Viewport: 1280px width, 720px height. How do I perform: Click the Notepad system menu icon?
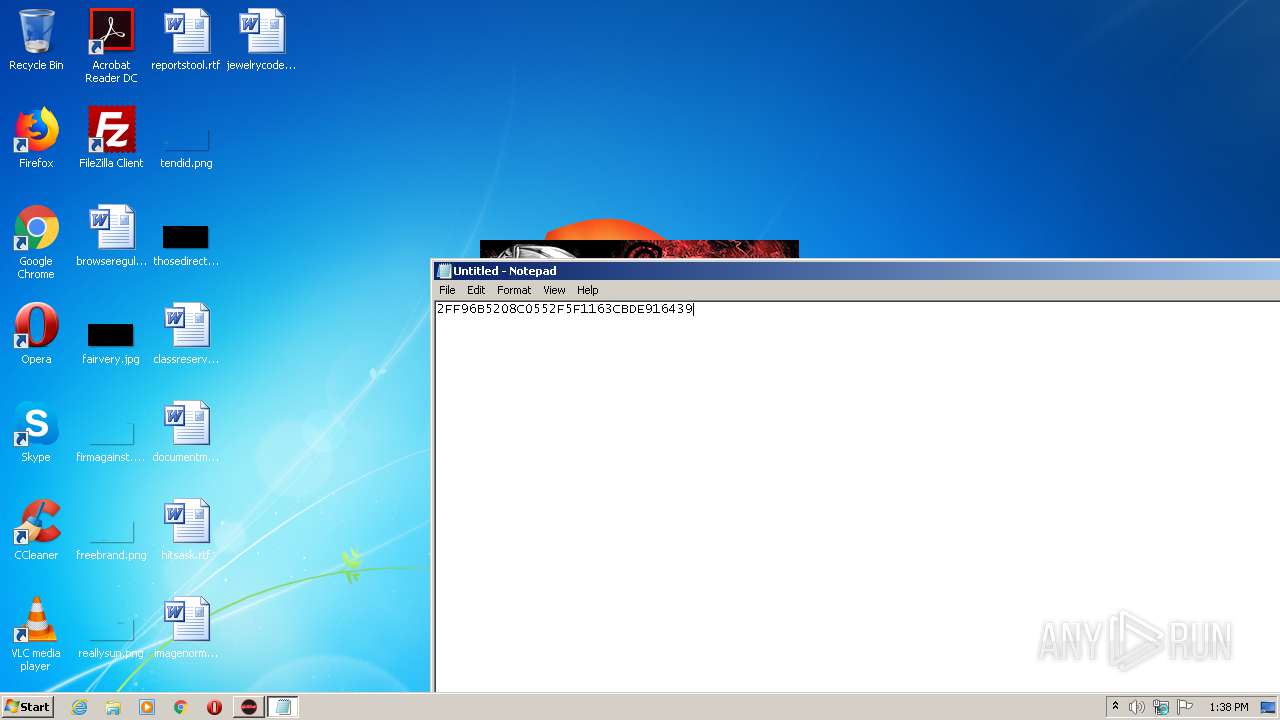444,271
